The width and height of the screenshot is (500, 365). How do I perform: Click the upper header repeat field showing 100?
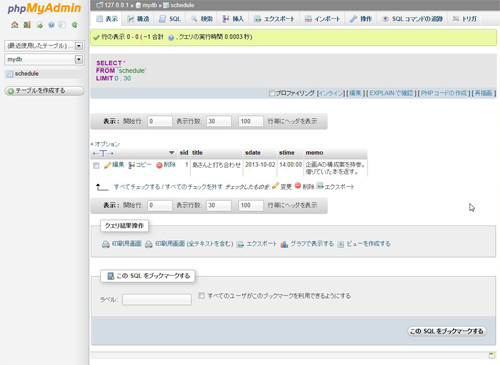point(251,121)
